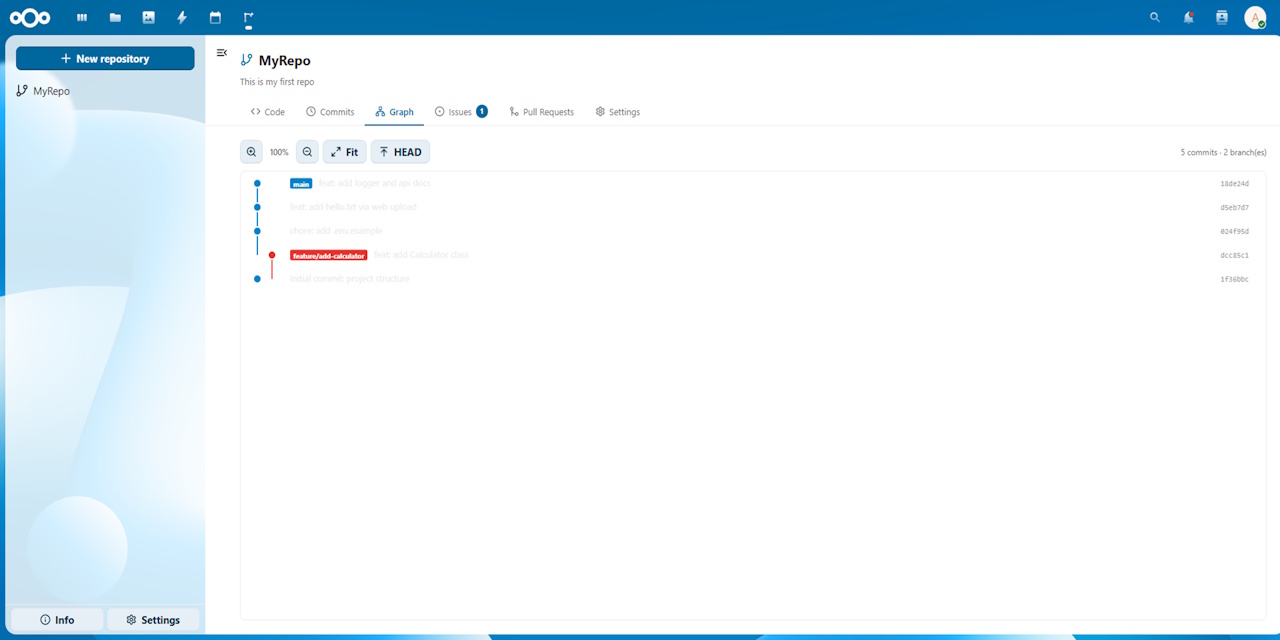The height and width of the screenshot is (640, 1280).
Task: Click the zoom out magnifier button
Action: click(x=307, y=152)
